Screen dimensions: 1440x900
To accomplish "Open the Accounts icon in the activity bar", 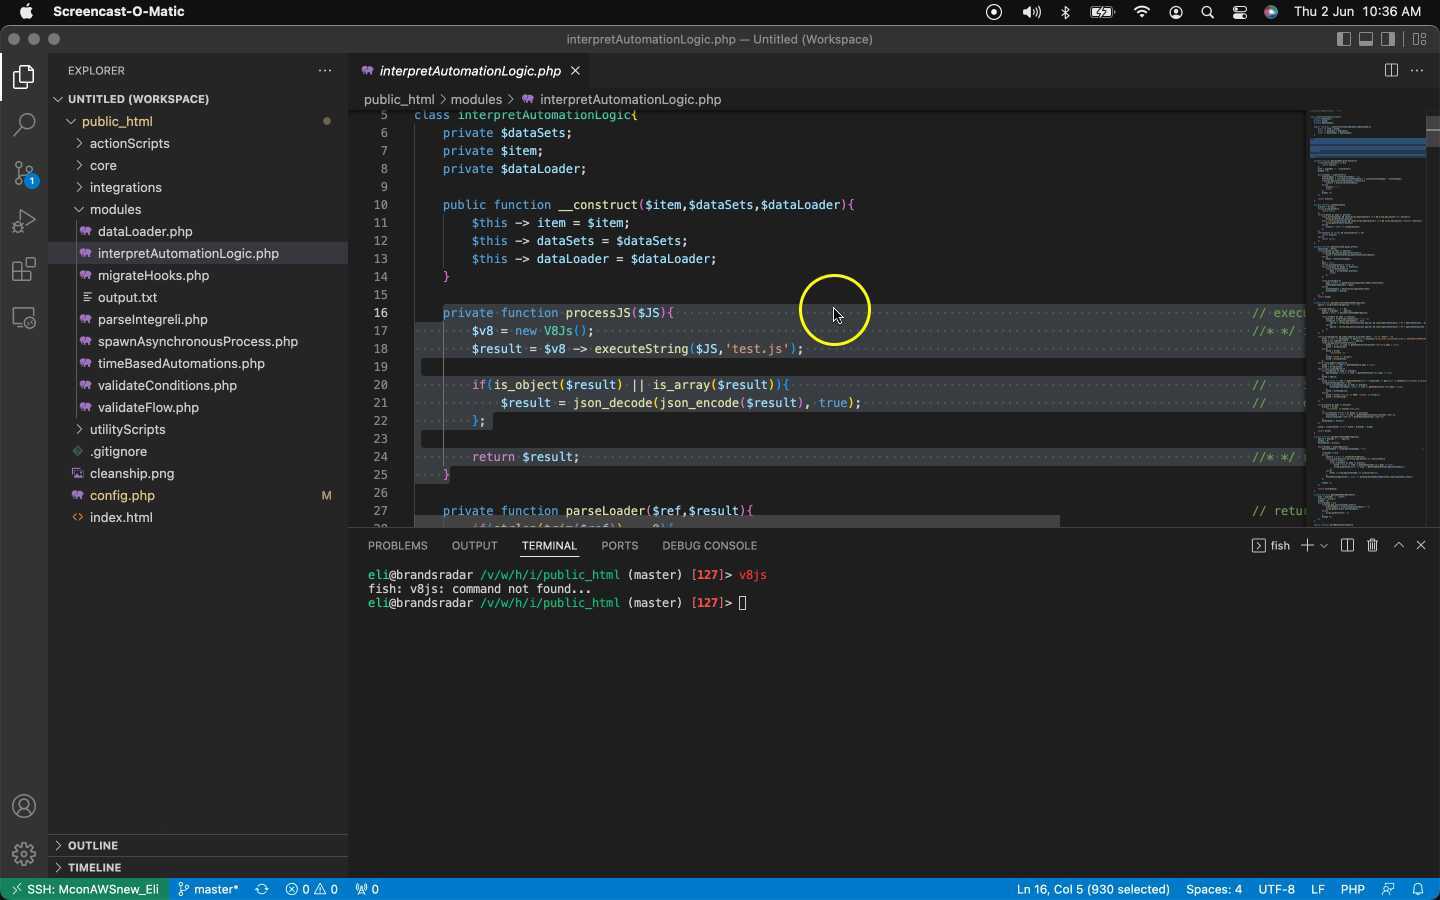I will 23,806.
